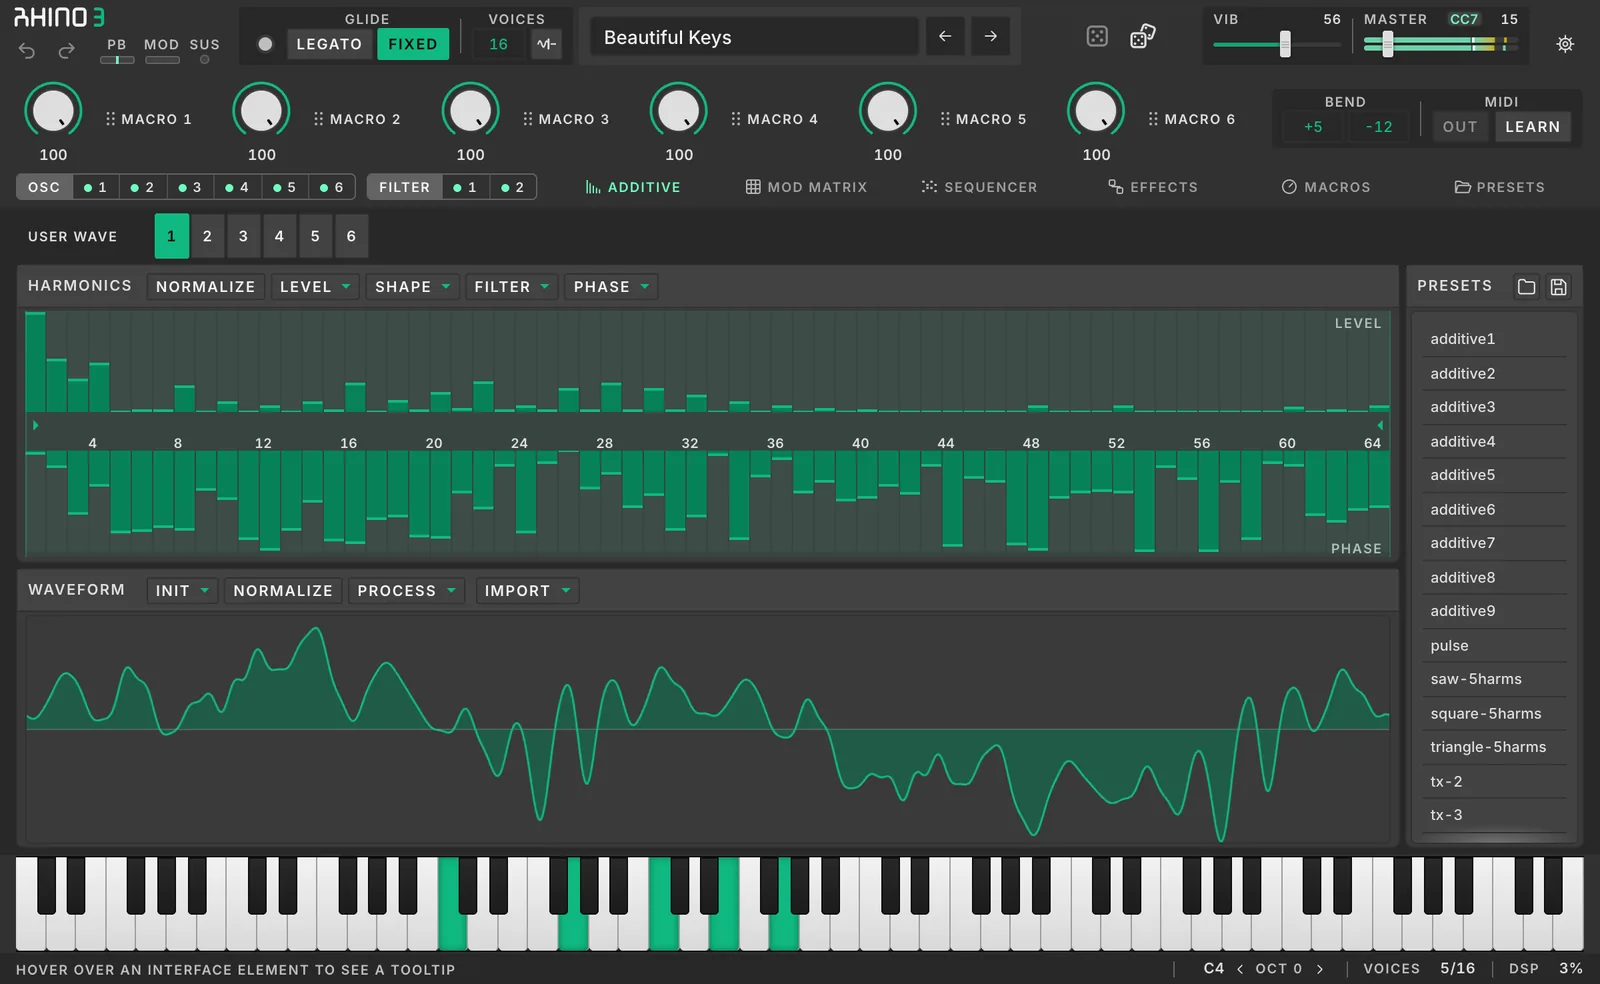
Task: Toggle FIXED glide mode
Action: pyautogui.click(x=413, y=44)
